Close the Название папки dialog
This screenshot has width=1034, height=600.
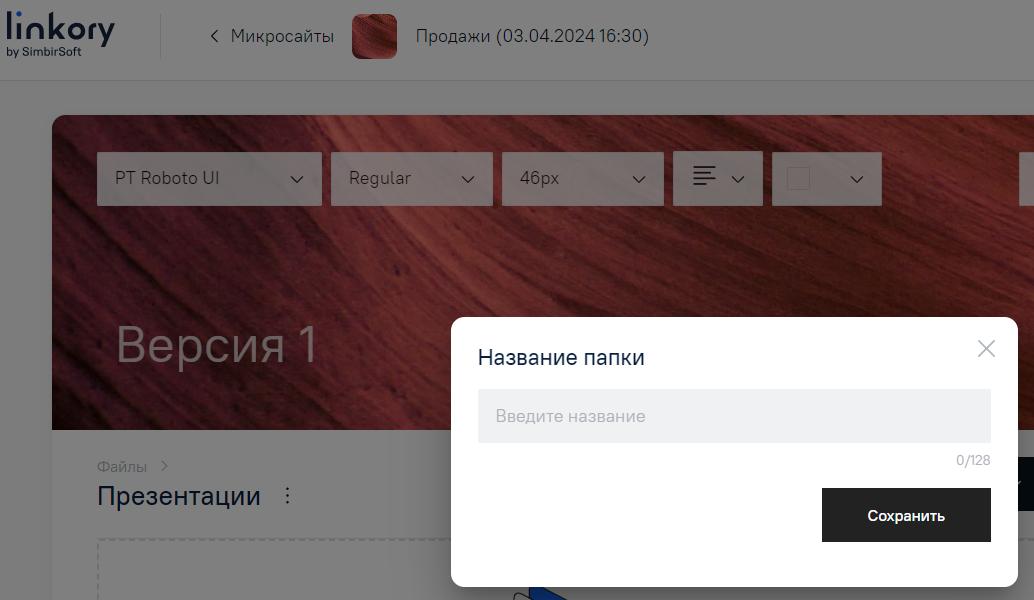986,349
